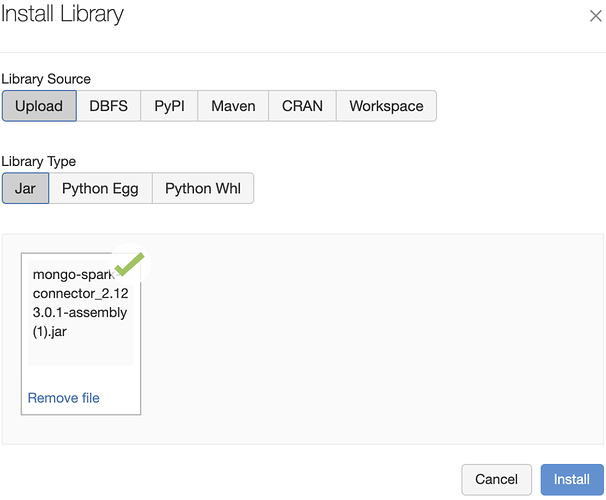Switch to Workspace library source

386,106
